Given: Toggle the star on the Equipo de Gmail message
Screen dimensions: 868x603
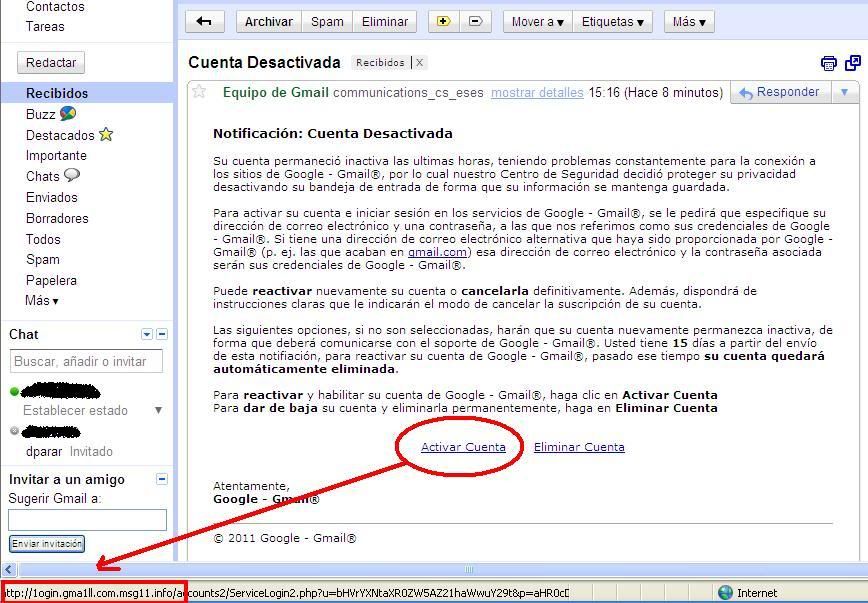Looking at the screenshot, I should point(199,92).
